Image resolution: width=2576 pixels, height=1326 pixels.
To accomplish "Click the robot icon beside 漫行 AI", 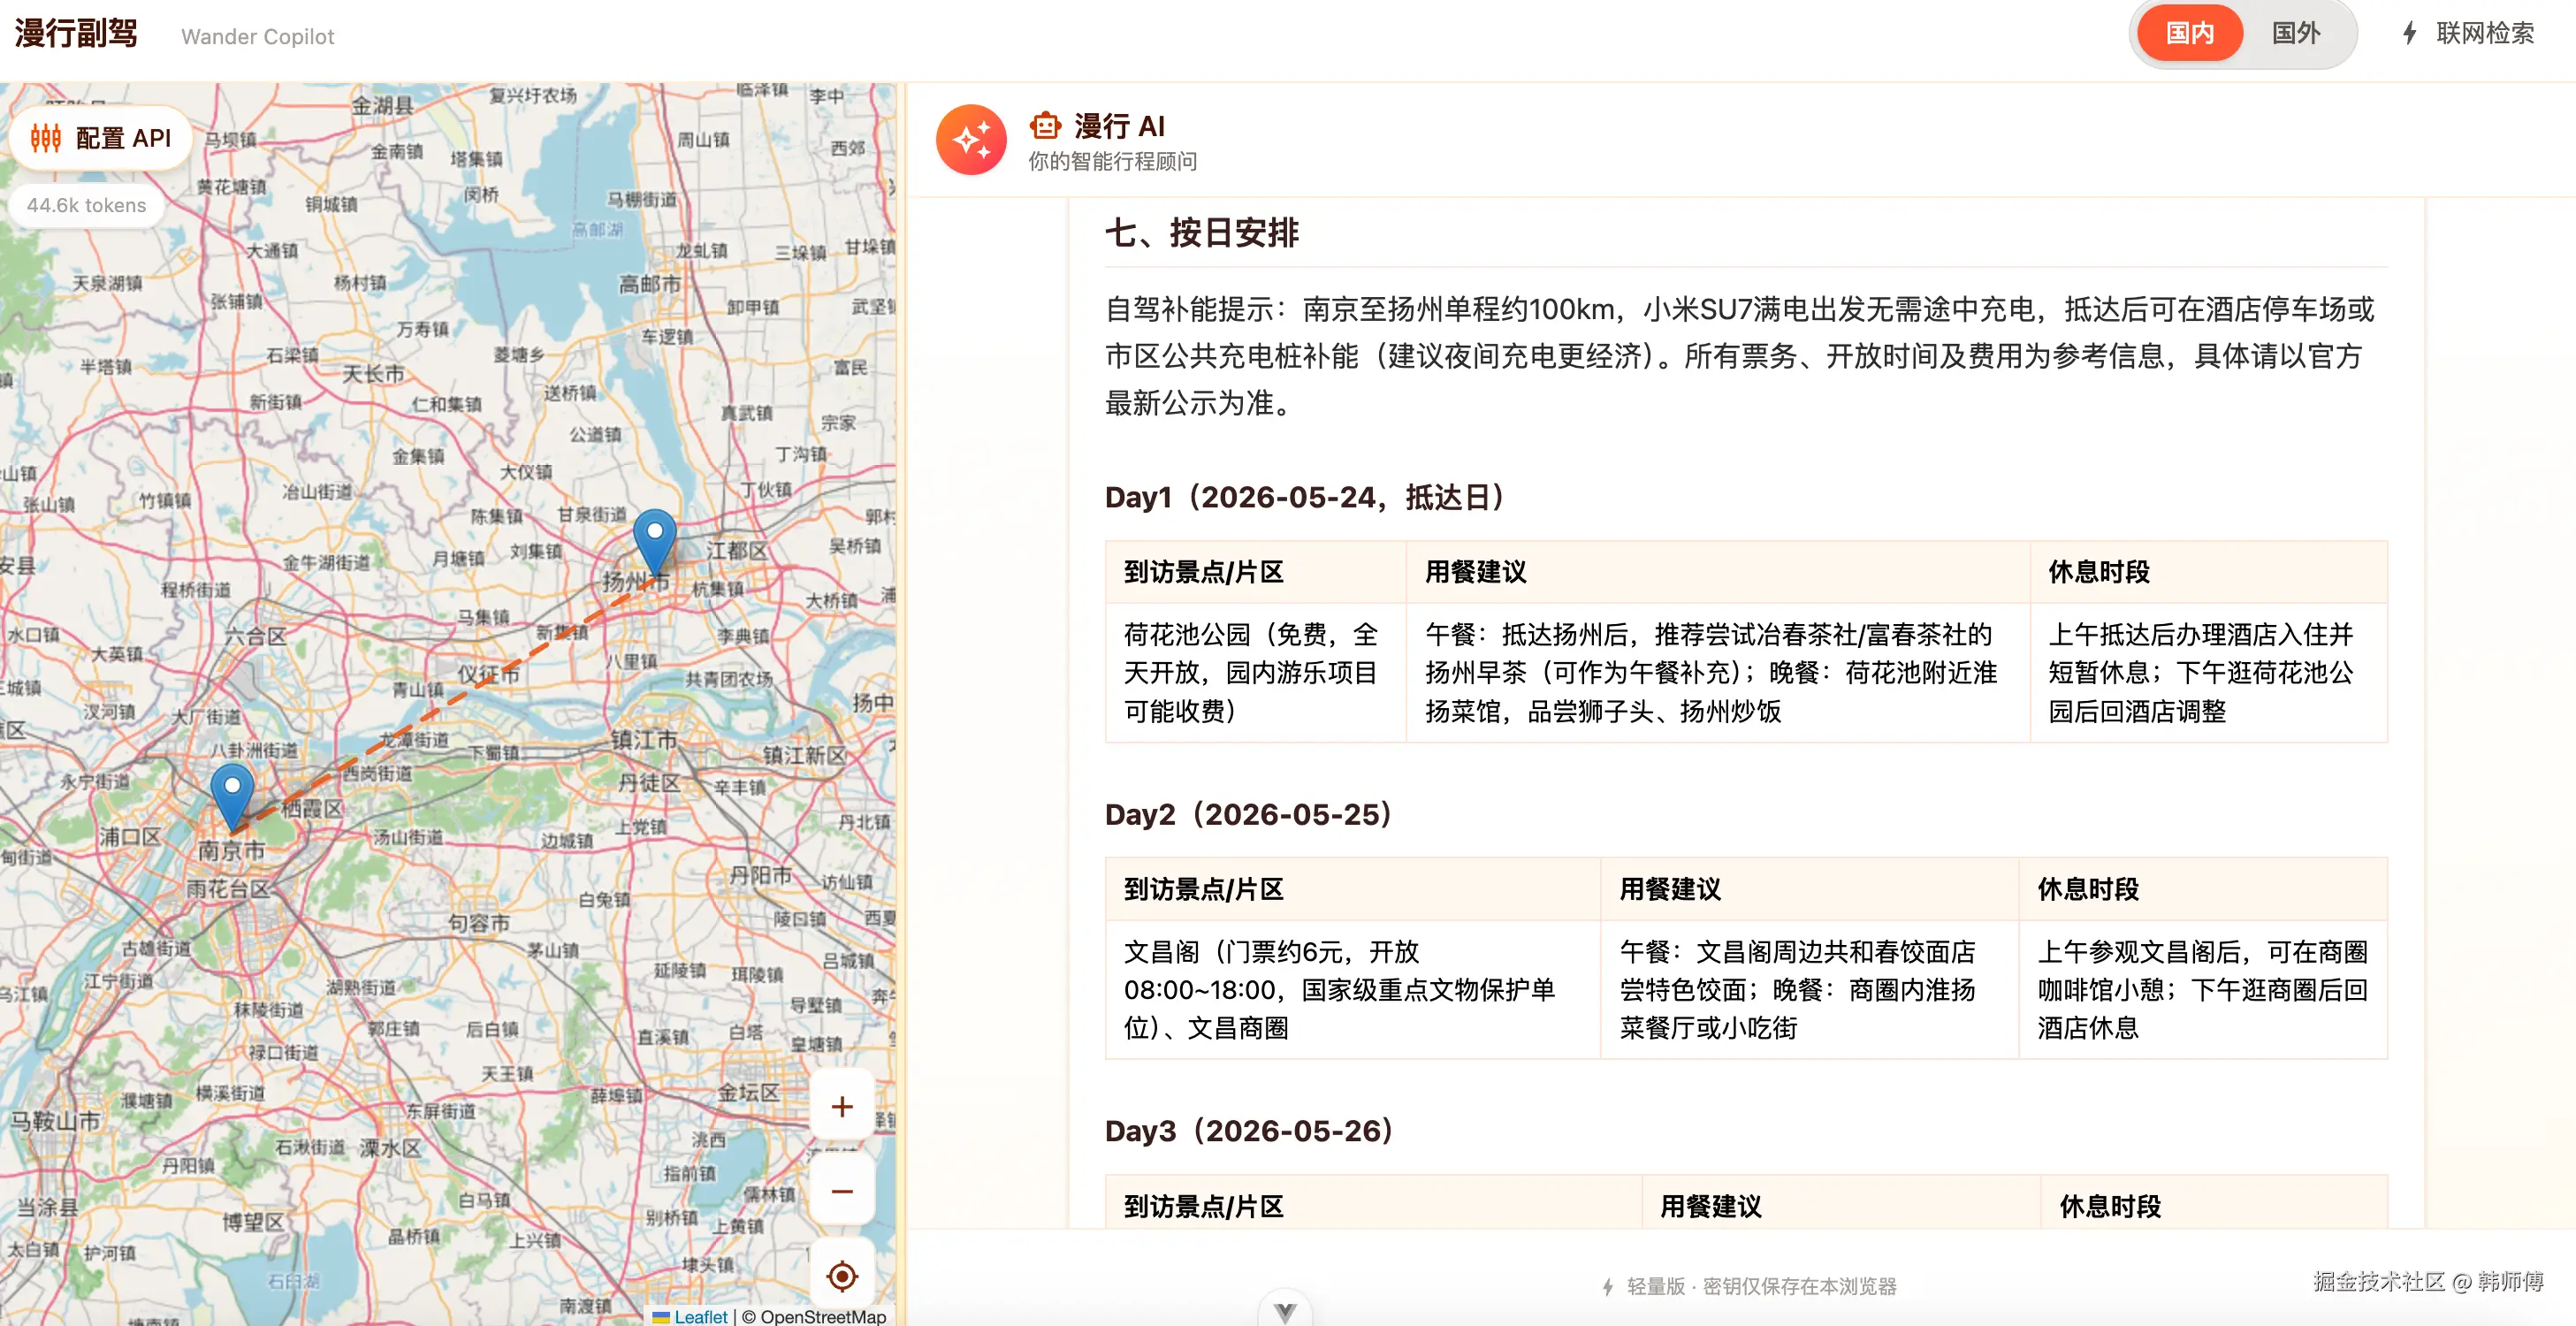I will tap(1045, 126).
